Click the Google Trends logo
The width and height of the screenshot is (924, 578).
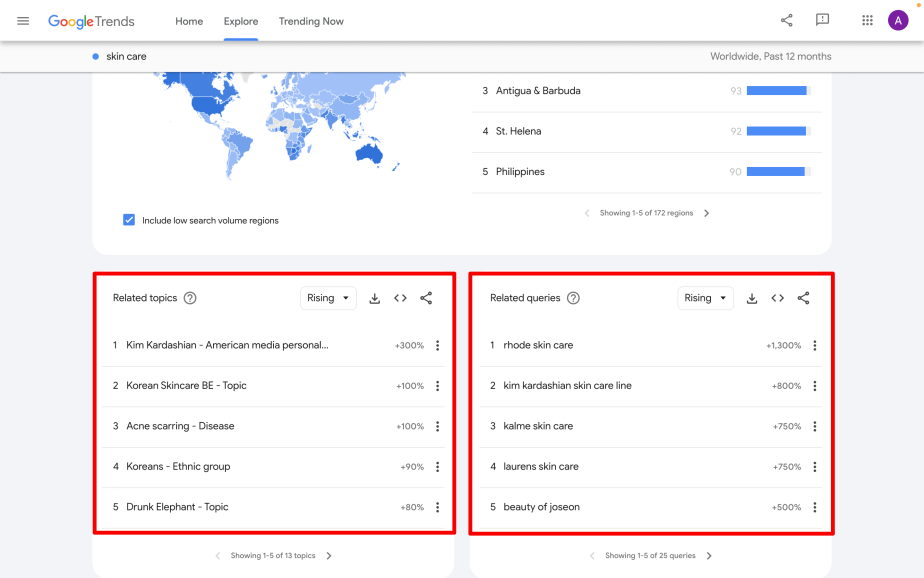(x=91, y=21)
